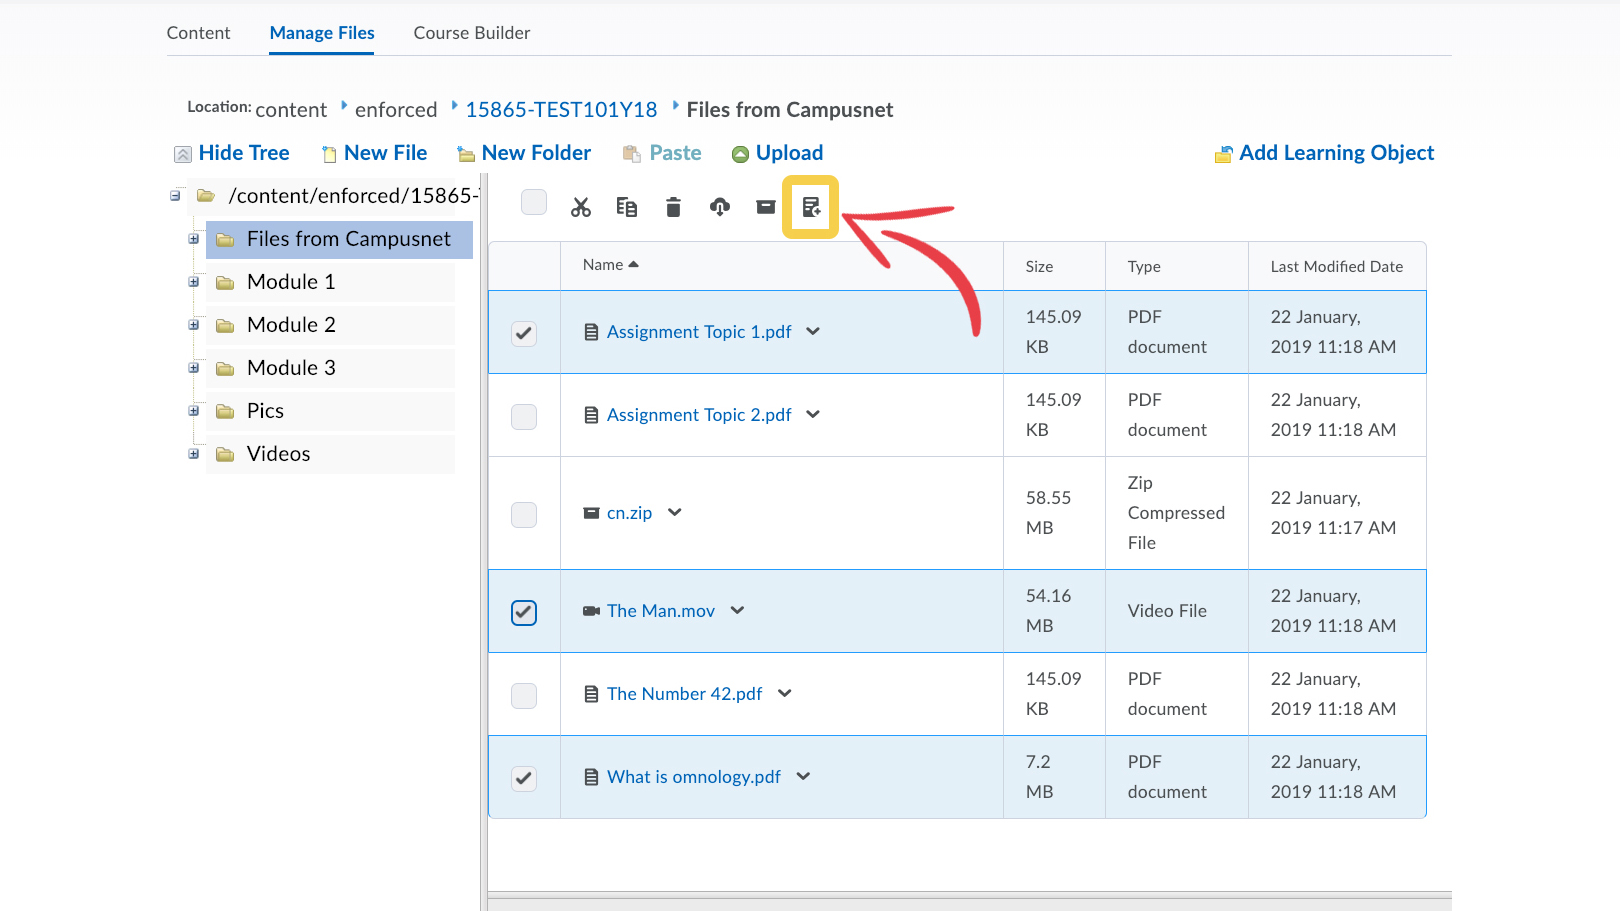Open actions chevron for The Number 42.pdf

point(785,693)
